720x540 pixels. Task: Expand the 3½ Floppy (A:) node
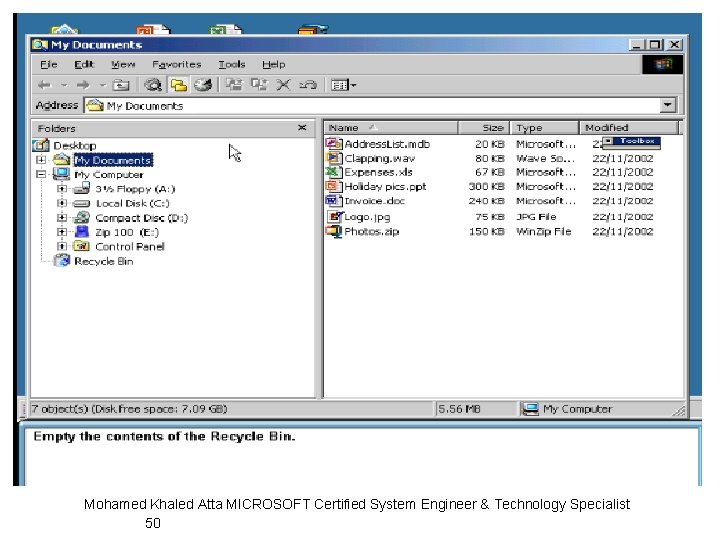click(x=62, y=189)
